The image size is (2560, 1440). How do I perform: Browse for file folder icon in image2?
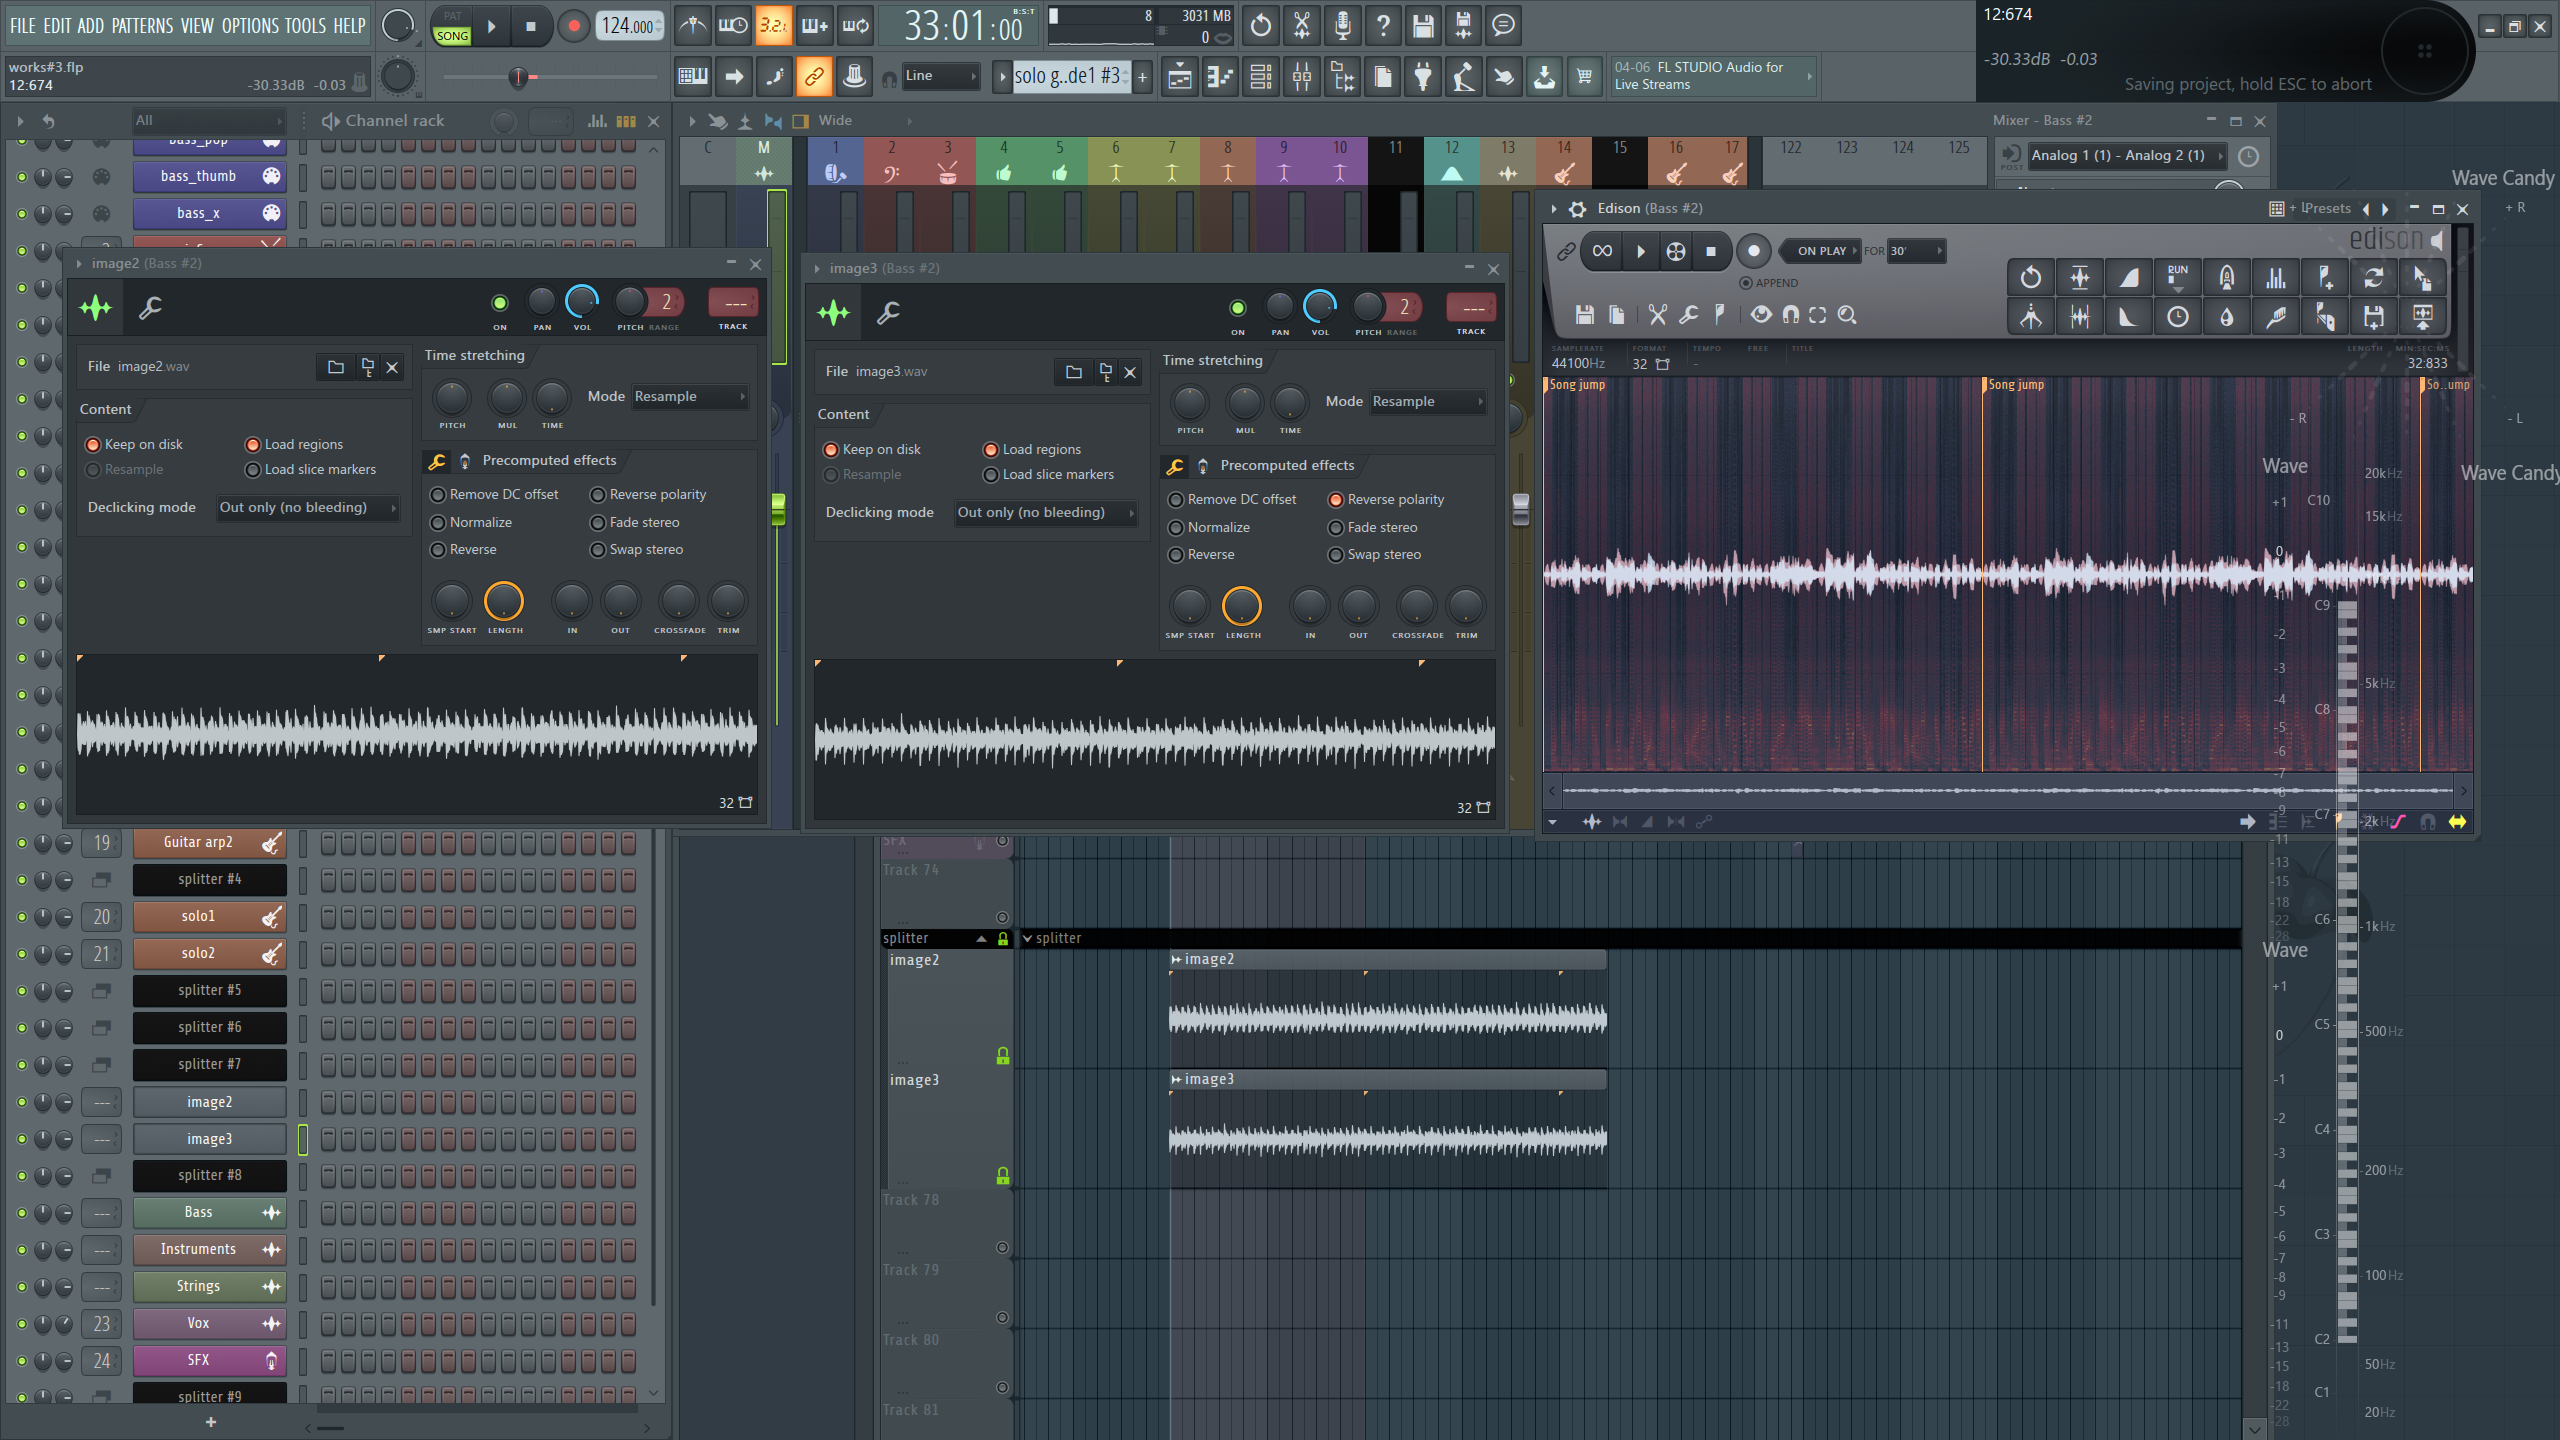tap(336, 367)
